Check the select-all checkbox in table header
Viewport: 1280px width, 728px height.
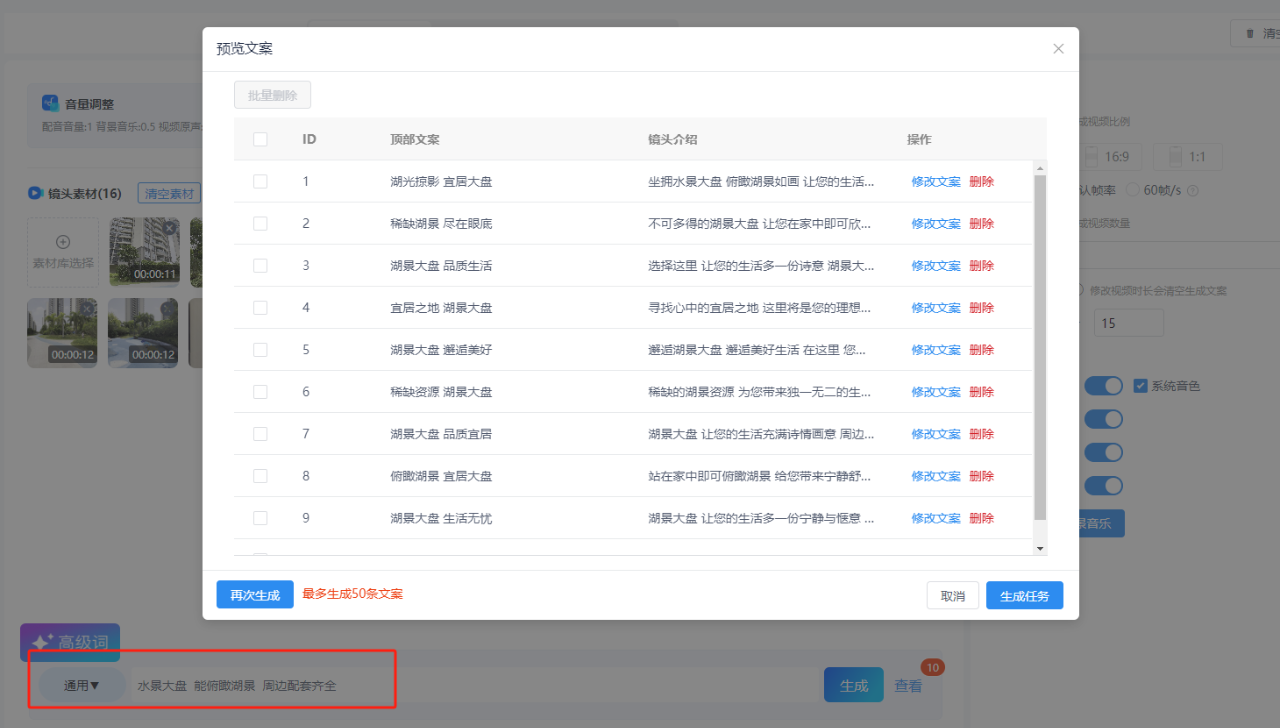tap(260, 140)
